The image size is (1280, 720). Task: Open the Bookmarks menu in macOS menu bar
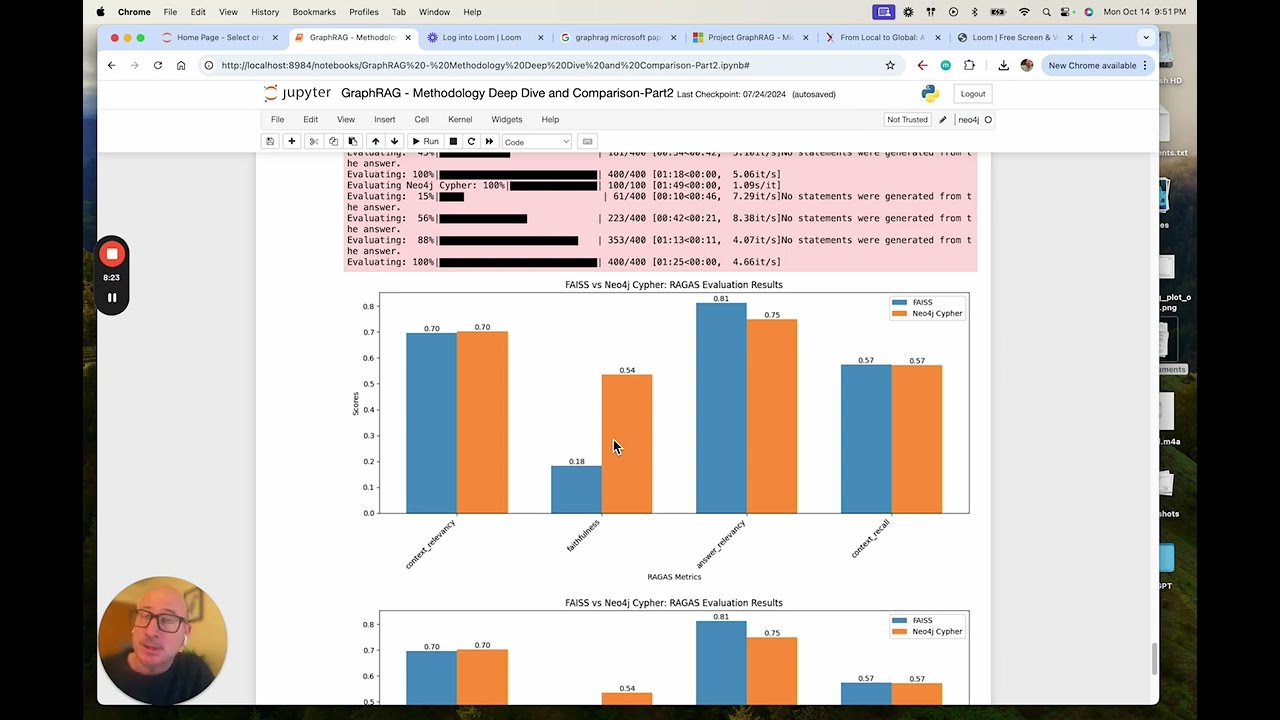click(x=314, y=12)
